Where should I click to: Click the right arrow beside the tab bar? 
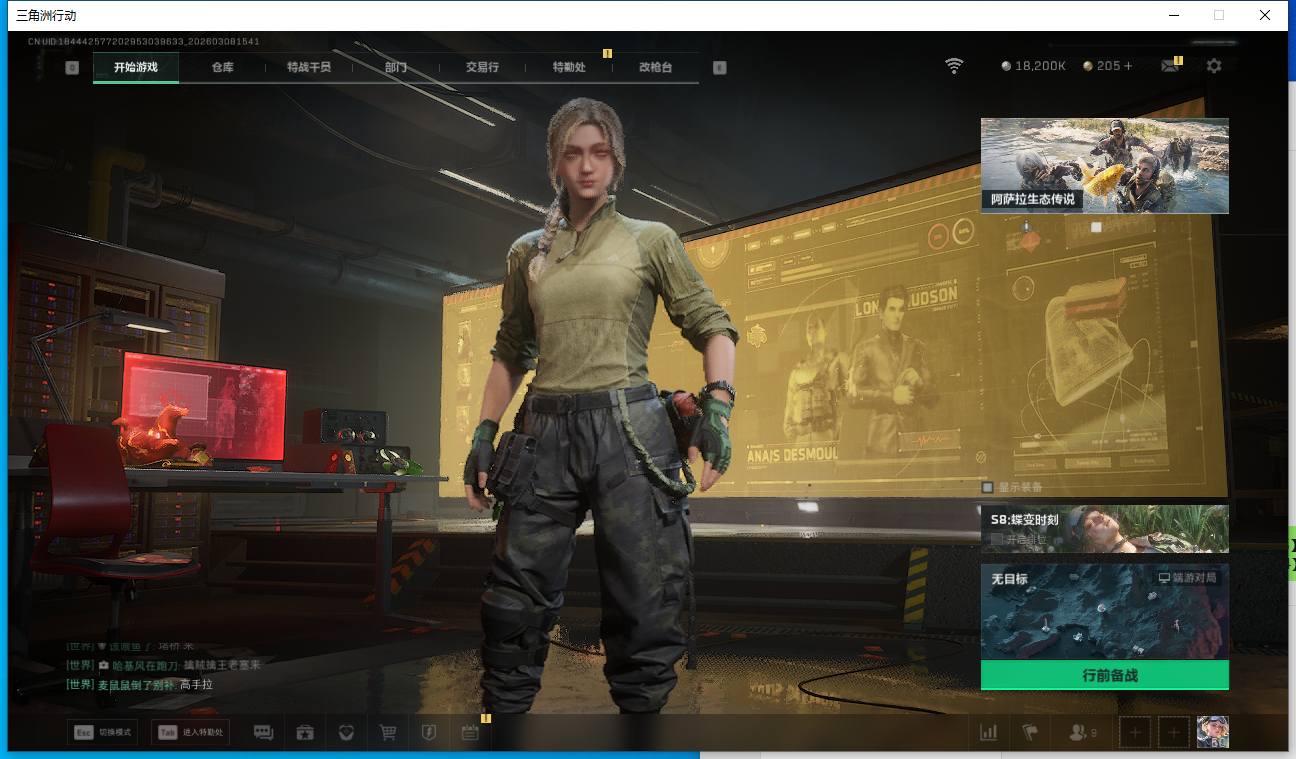(719, 68)
